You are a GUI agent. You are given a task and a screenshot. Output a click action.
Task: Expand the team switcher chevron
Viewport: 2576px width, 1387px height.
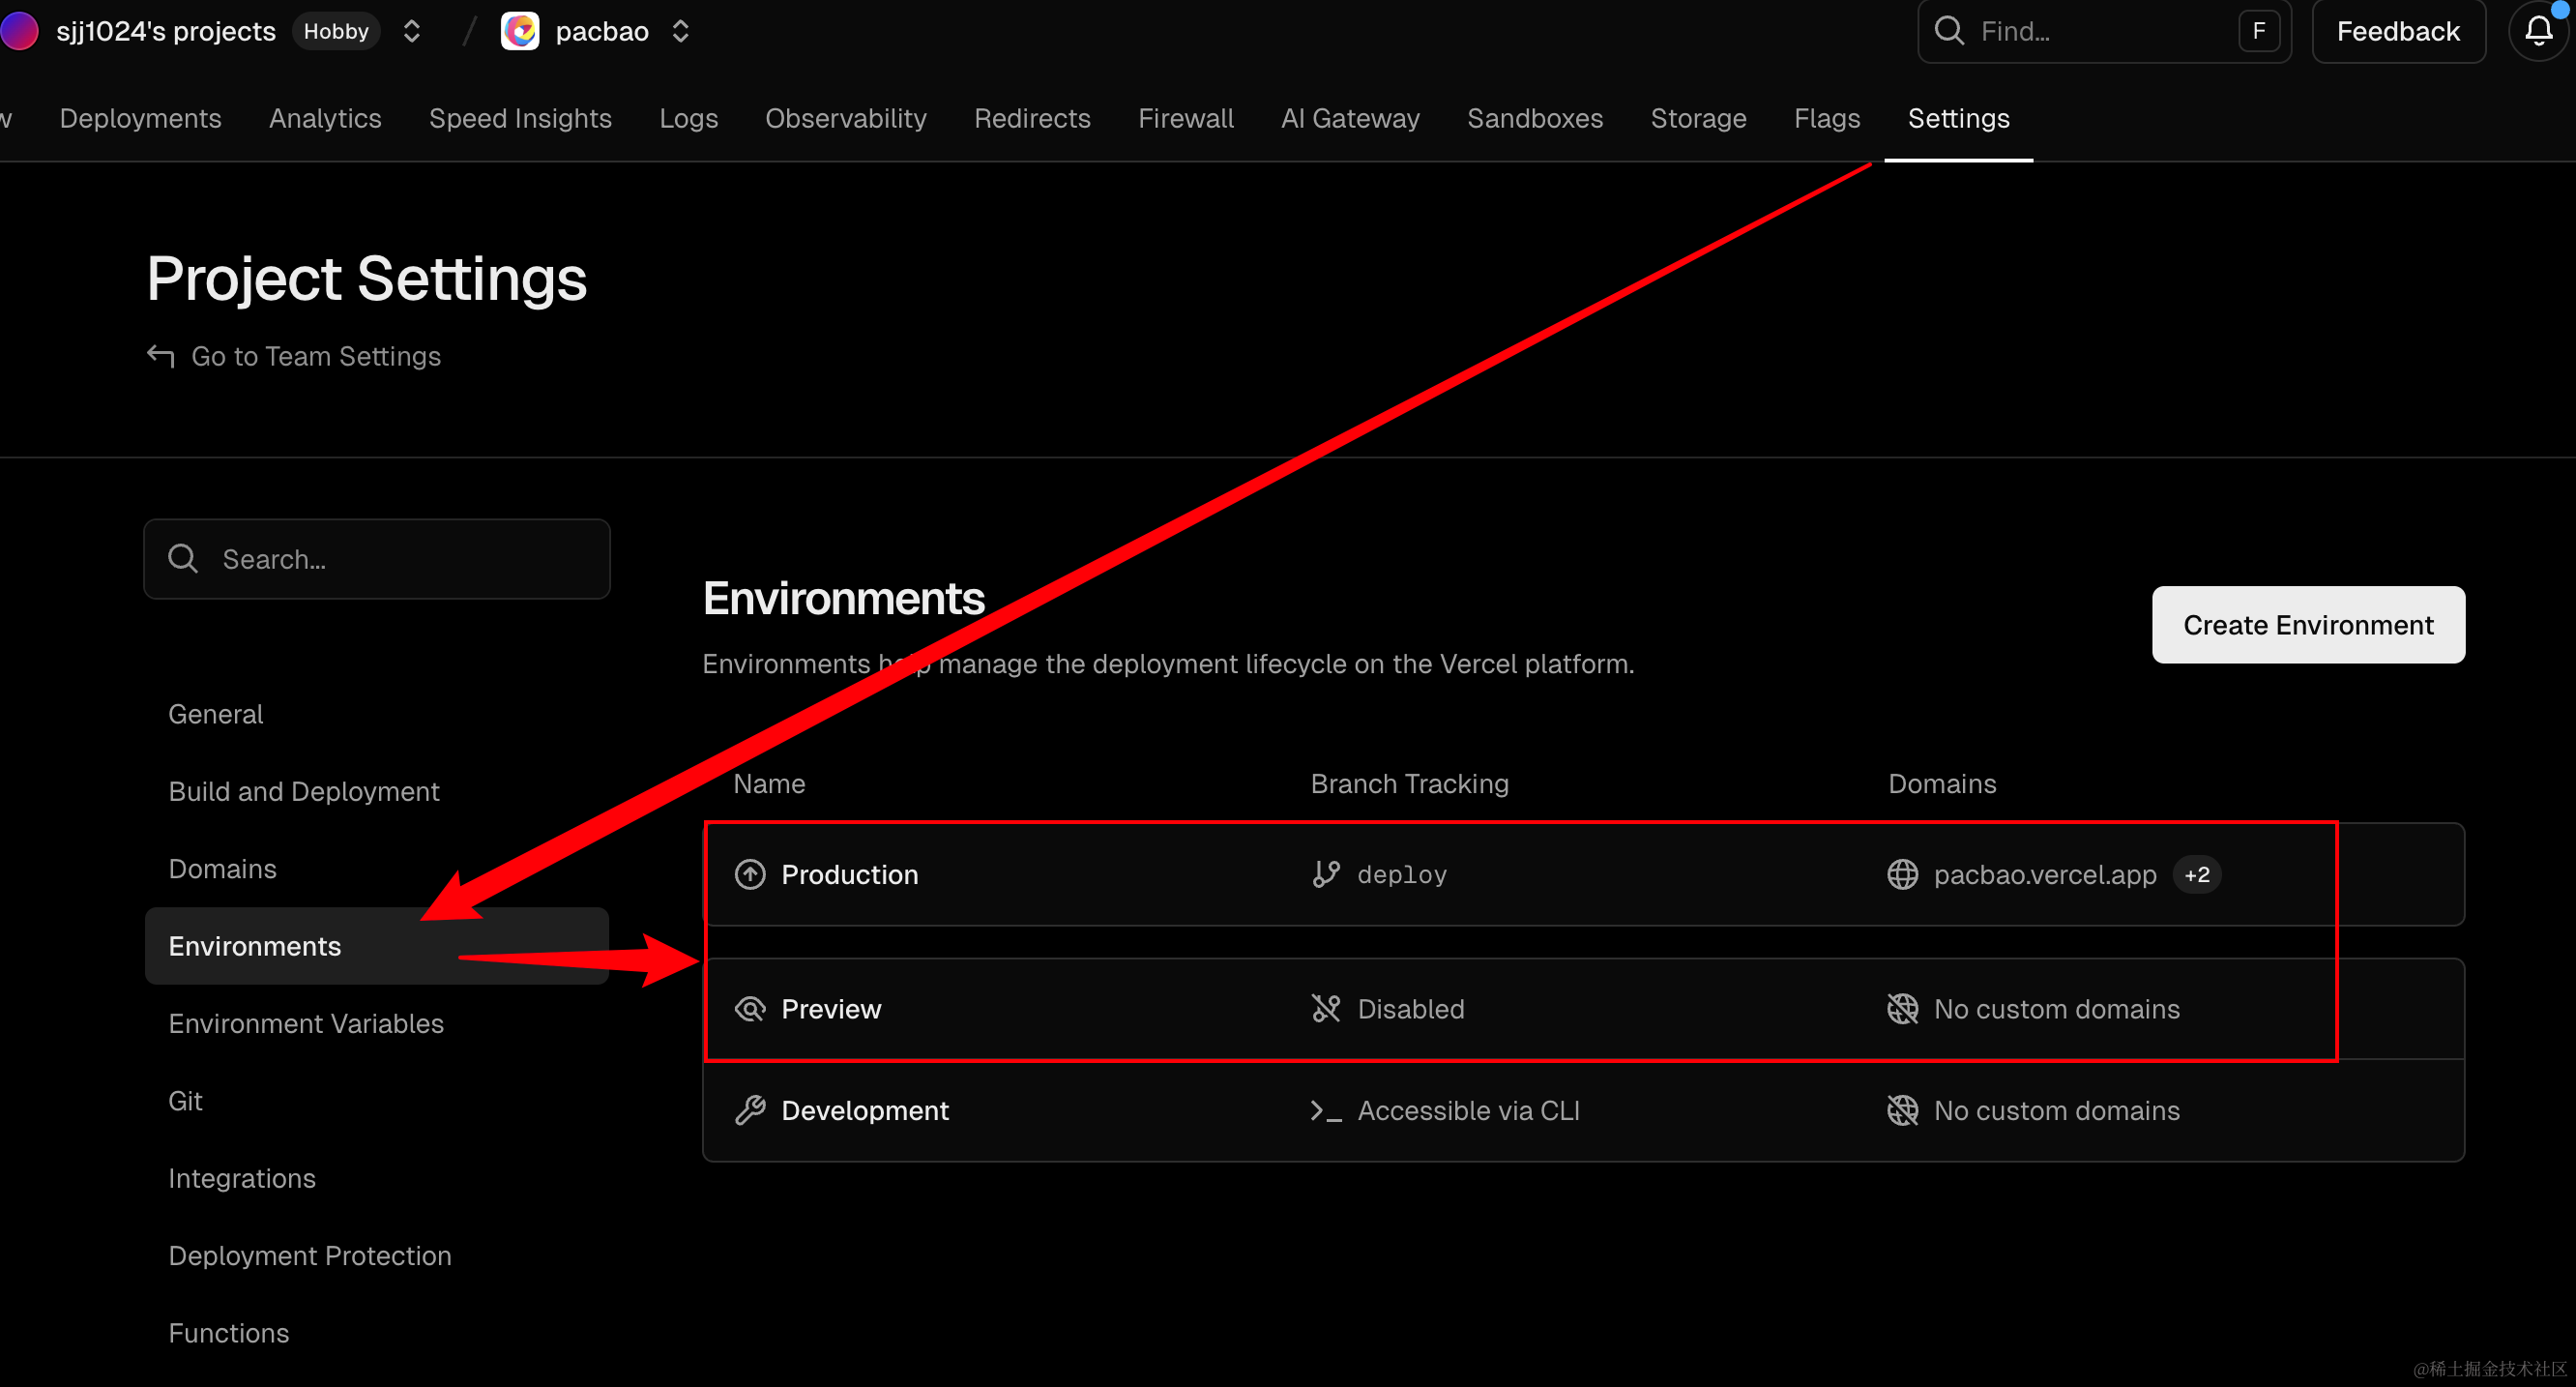[x=412, y=31]
